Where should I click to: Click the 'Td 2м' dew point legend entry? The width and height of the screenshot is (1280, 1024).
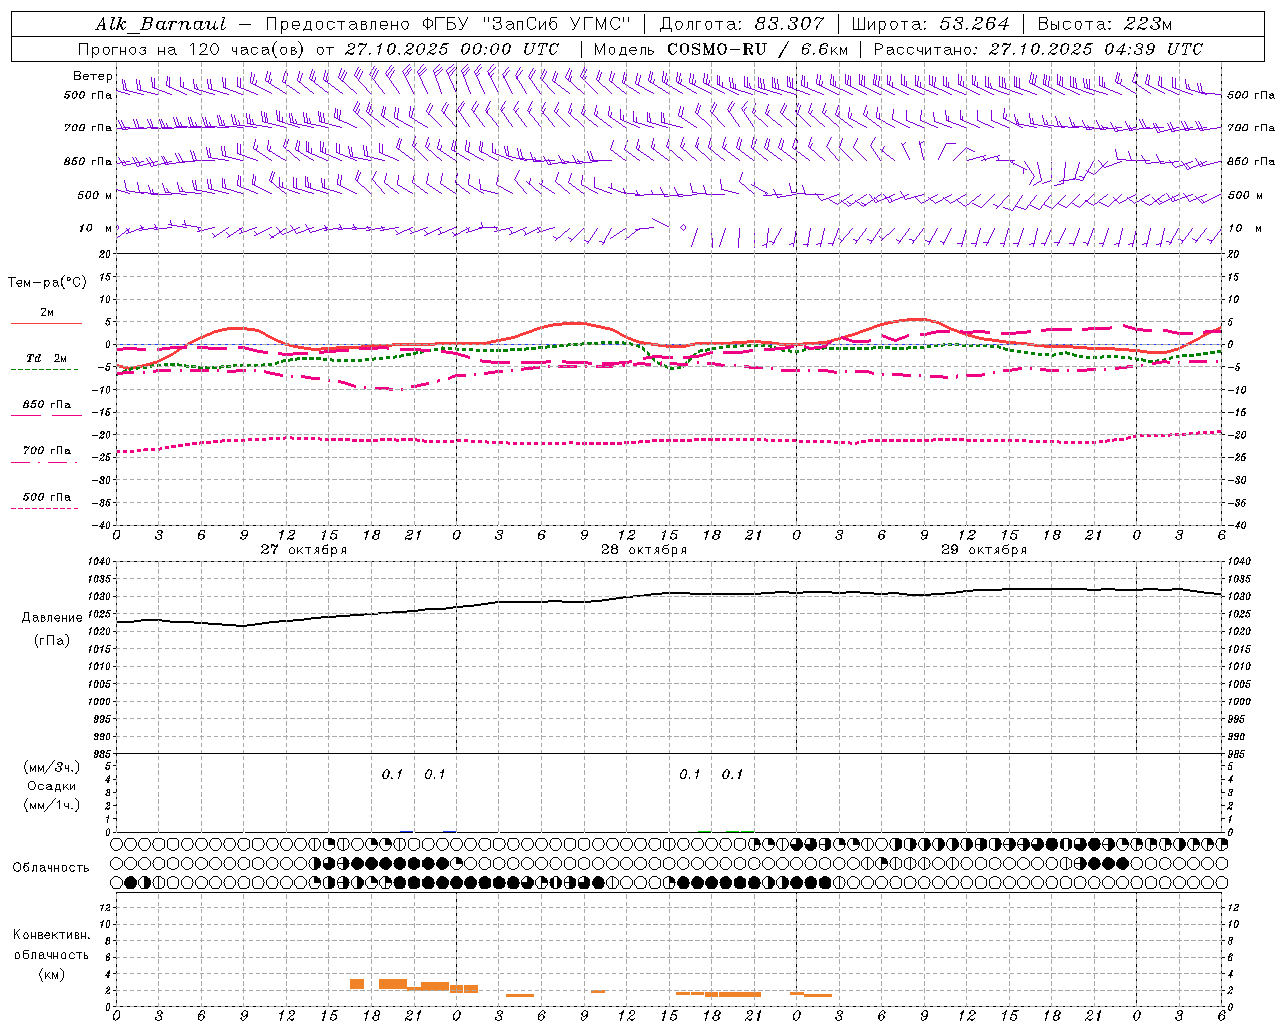coord(46,358)
